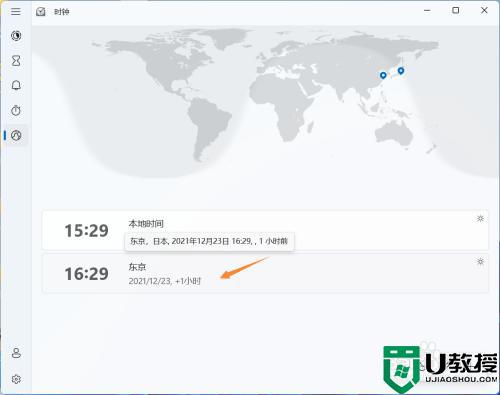Select the 东京 clock card
Image resolution: width=500 pixels, height=395 pixels.
click(x=265, y=273)
